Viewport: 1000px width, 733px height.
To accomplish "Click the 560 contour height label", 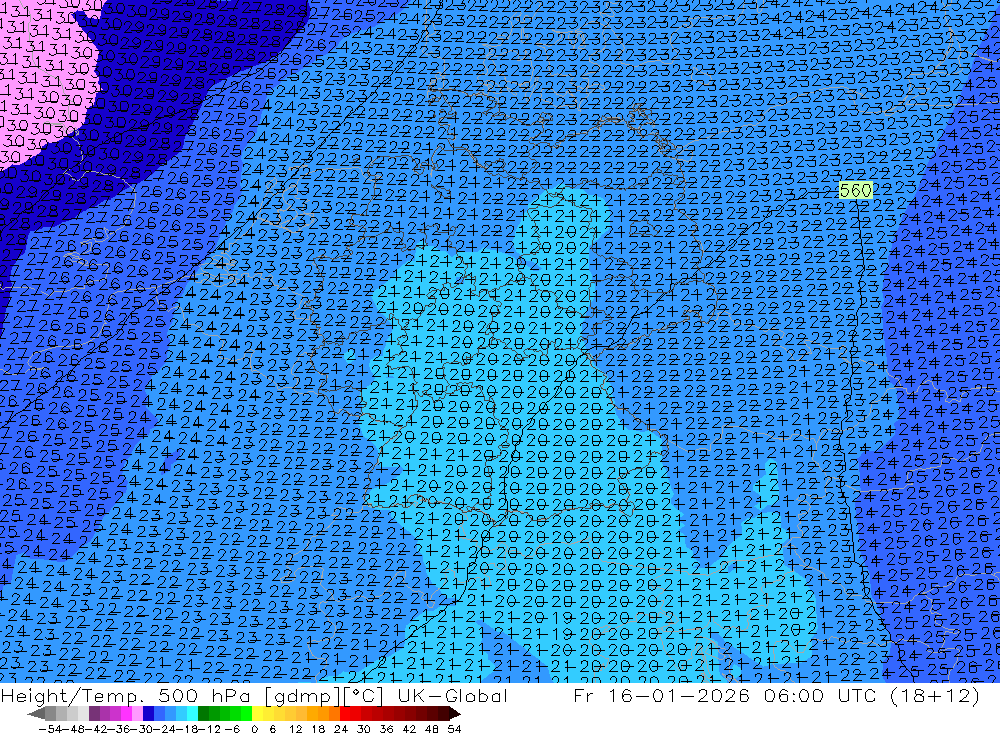I will coord(856,190).
